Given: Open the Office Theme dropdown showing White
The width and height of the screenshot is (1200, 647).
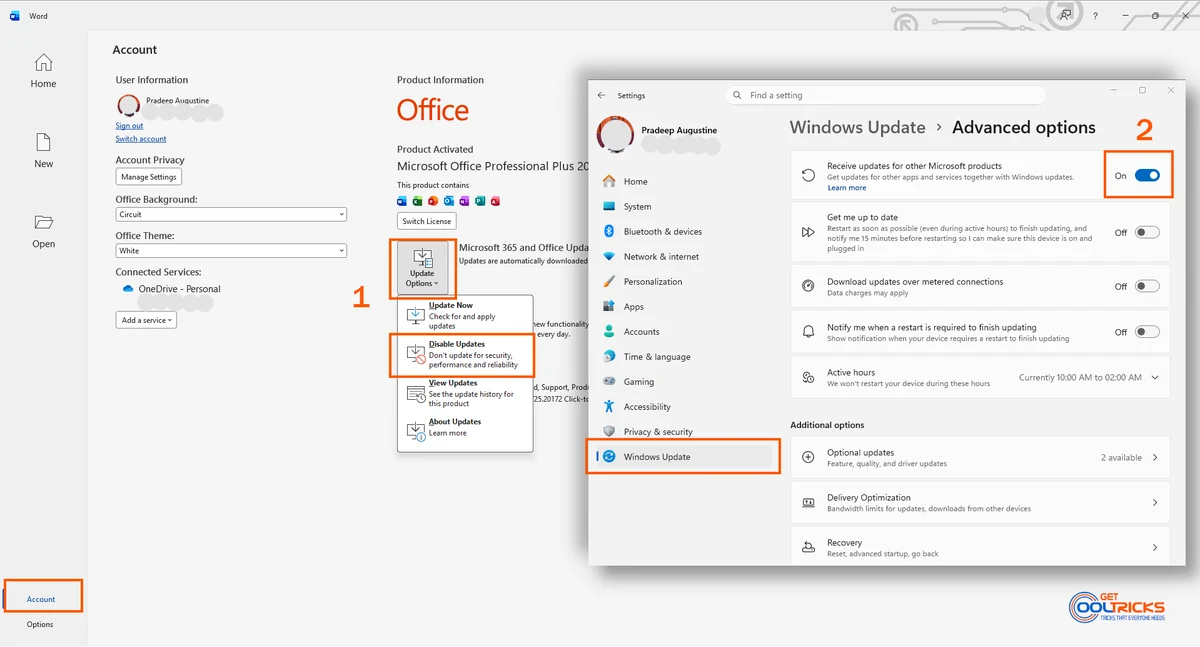Looking at the screenshot, I should [231, 251].
